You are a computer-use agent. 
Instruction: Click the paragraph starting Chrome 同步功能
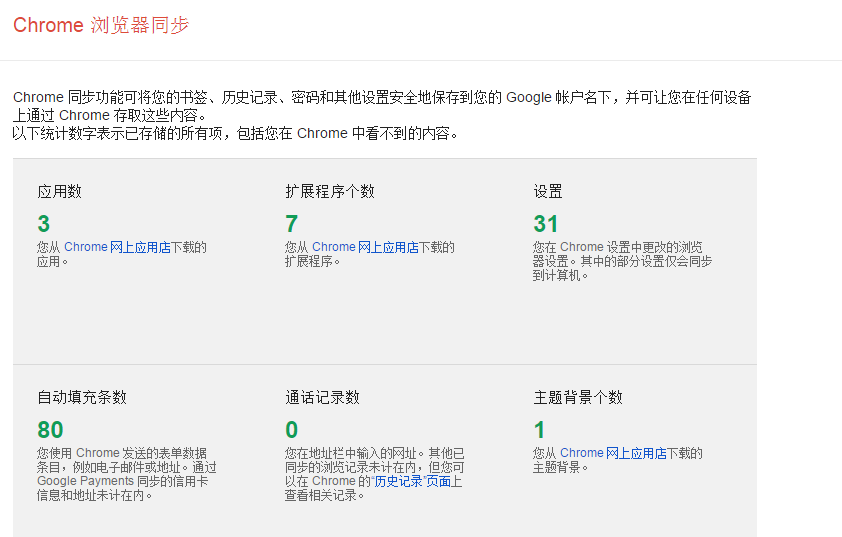tap(382, 106)
